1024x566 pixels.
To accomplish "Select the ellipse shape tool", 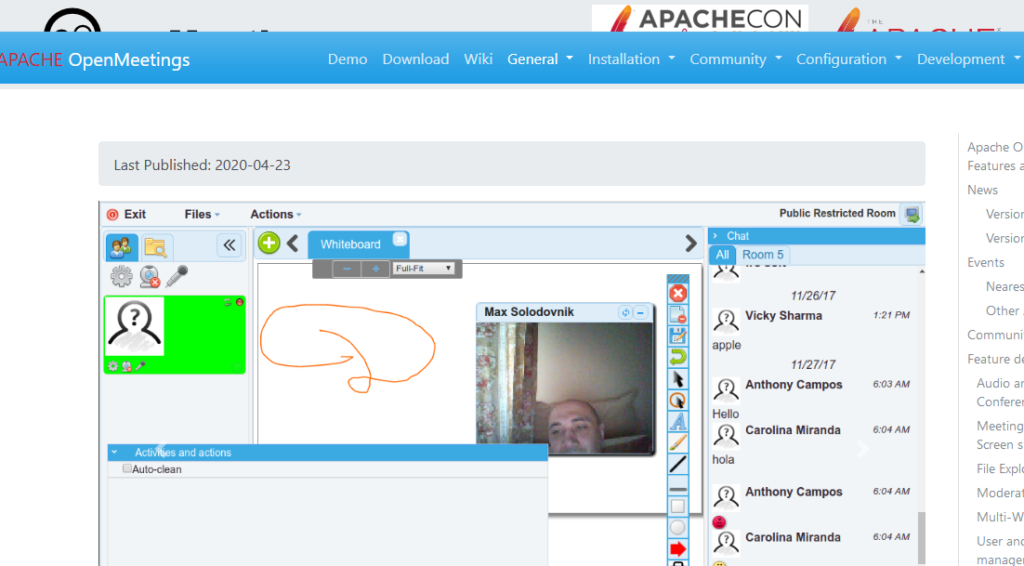I will coord(678,527).
